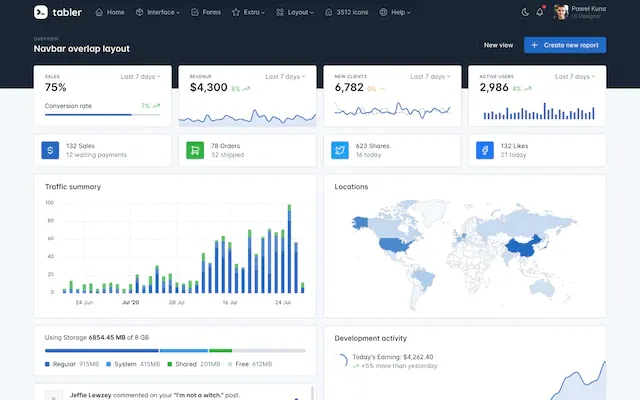The image size is (640, 400).
Task: Go to the Home menu item
Action: point(110,12)
